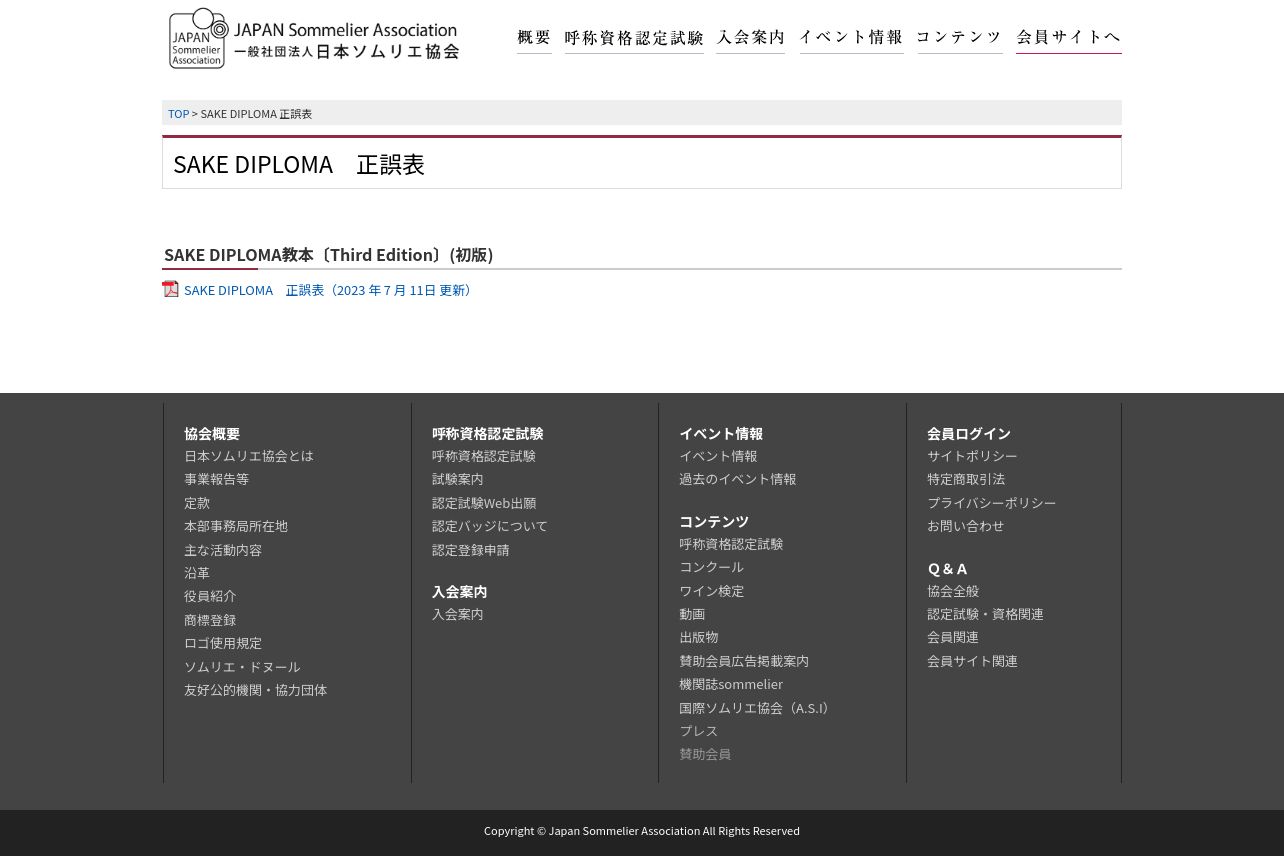Open the コンクール footer link
The height and width of the screenshot is (857, 1284).
tap(711, 567)
